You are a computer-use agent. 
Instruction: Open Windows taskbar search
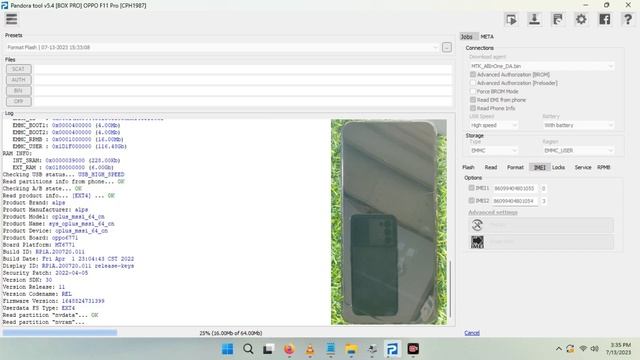point(248,349)
